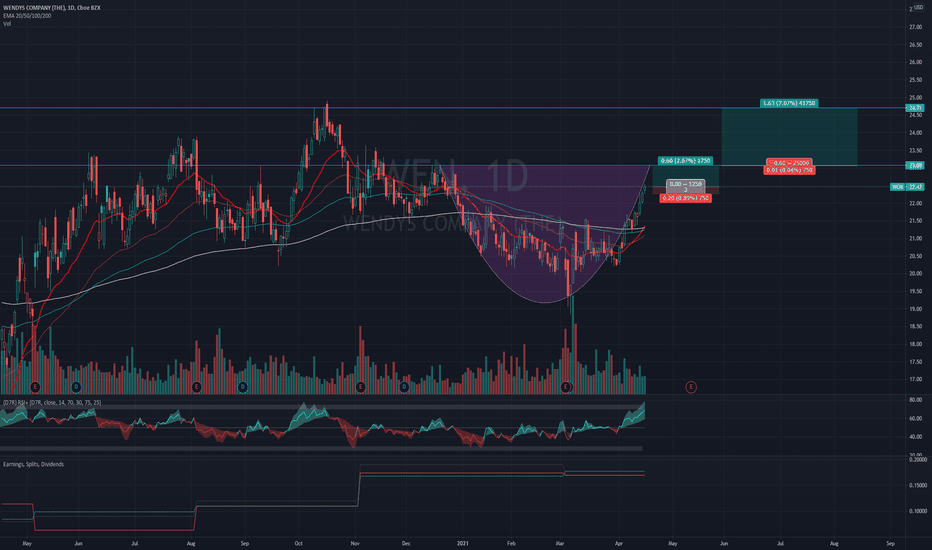Viewport: 932px width, 550px height.
Task: Select the 0.60 (2.67%) green target label
Action: click(x=685, y=161)
